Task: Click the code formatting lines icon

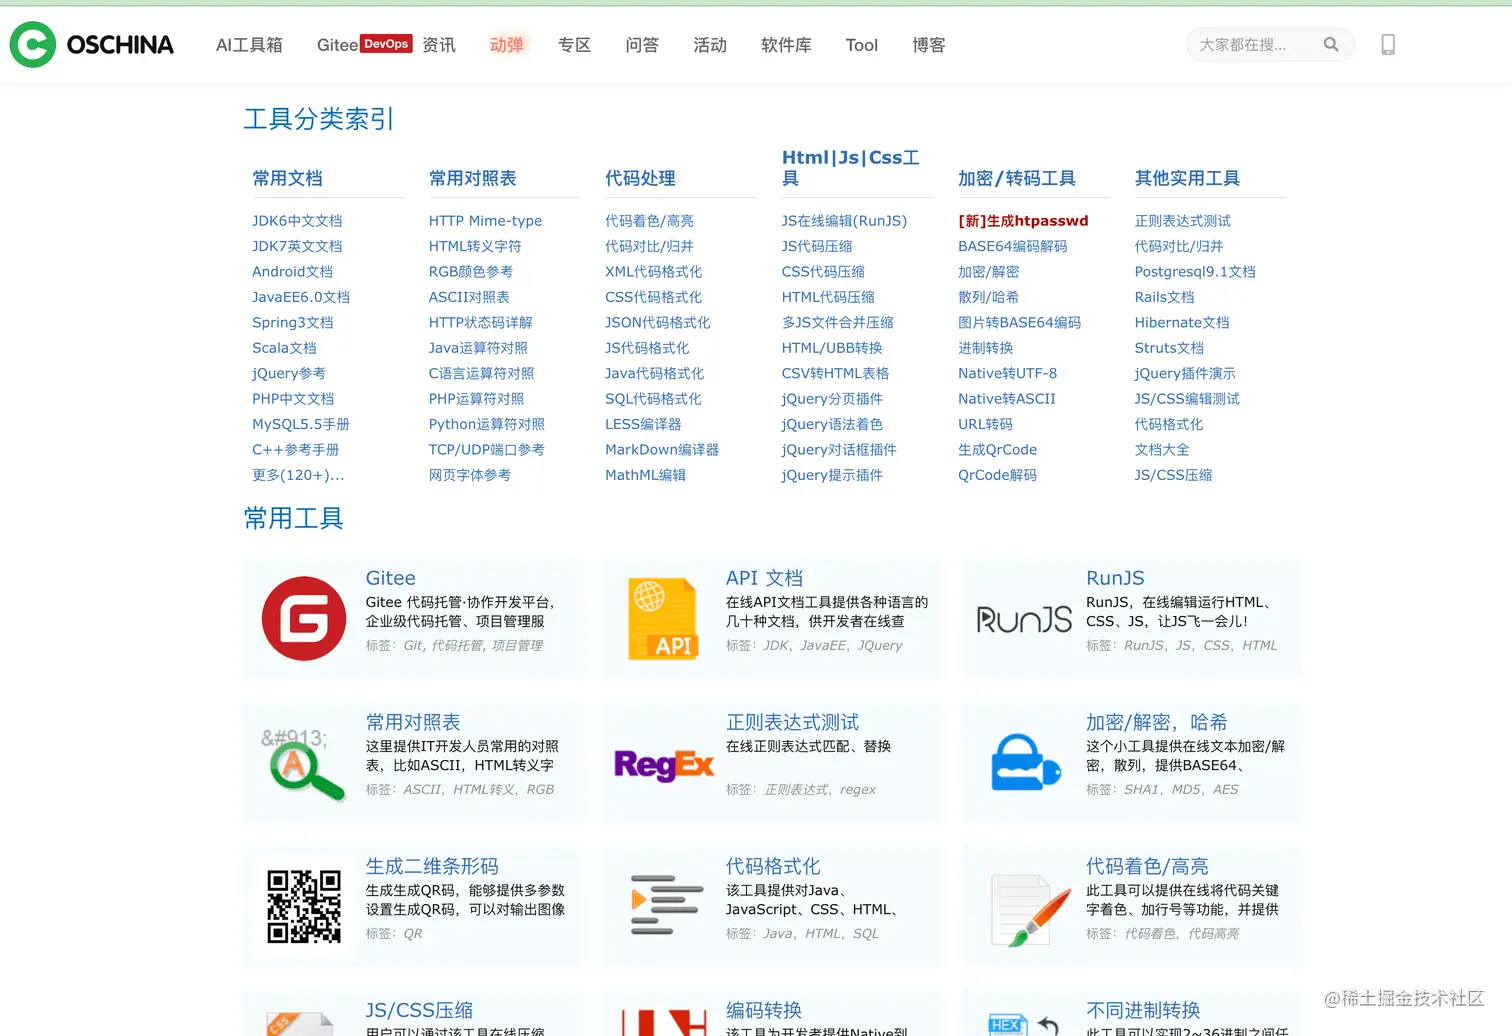Action: 666,905
